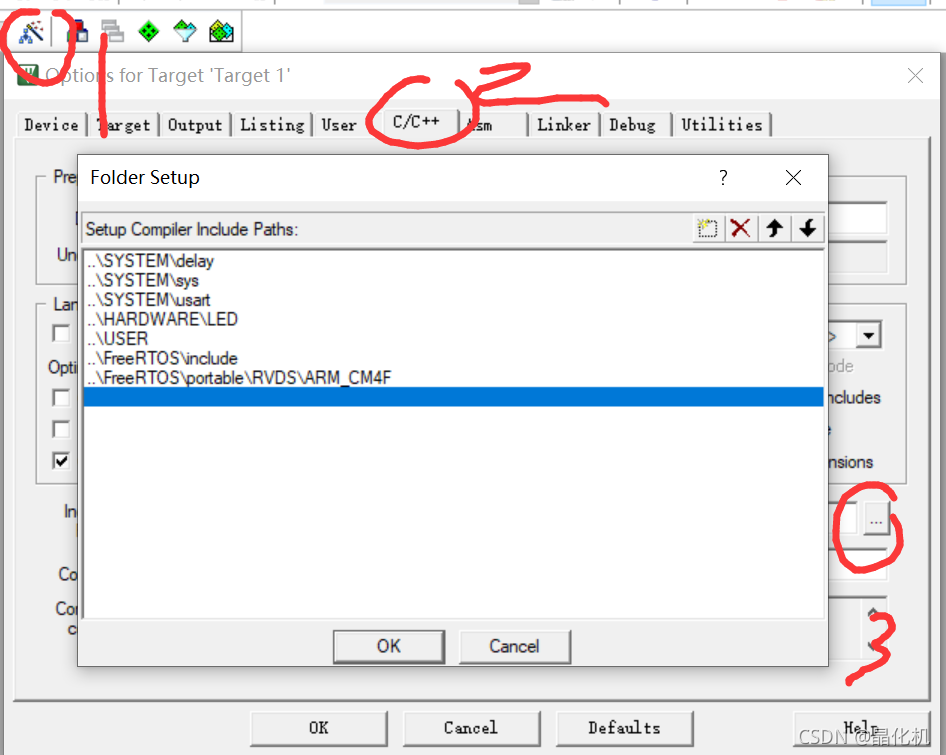This screenshot has width=946, height=755.
Task: Click the green diamond Run-Time Environment icon
Action: pos(148,31)
